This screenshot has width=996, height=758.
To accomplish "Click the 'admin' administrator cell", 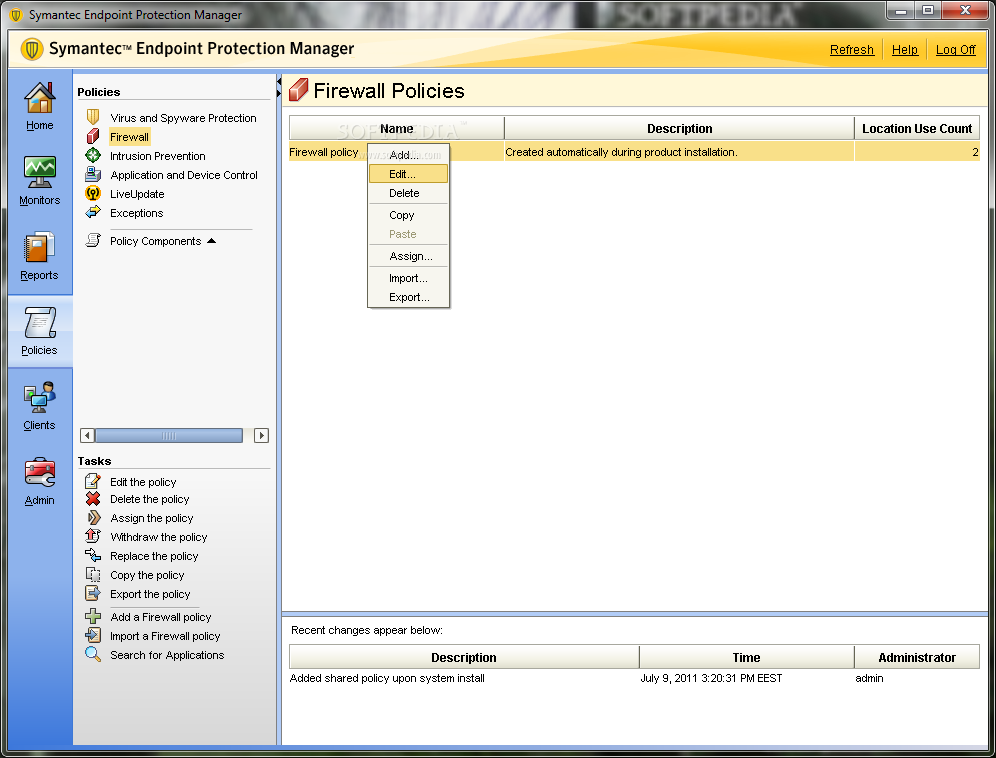I will 869,678.
